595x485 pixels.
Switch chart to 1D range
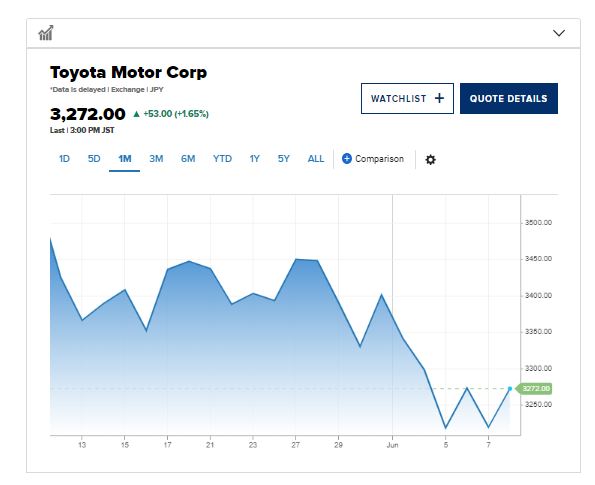point(64,159)
